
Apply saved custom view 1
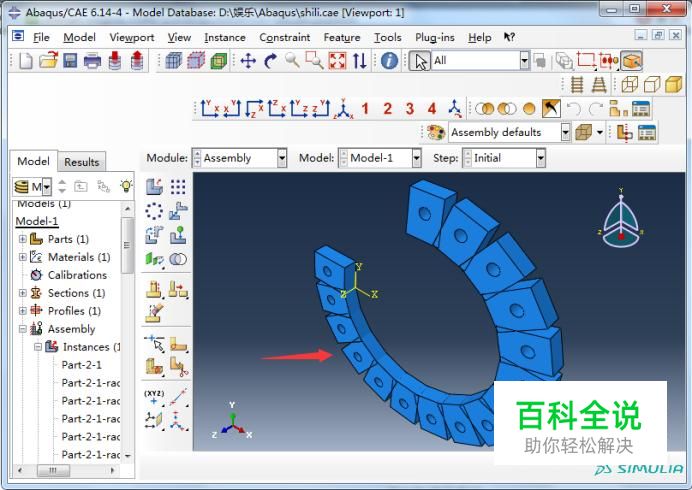point(365,109)
